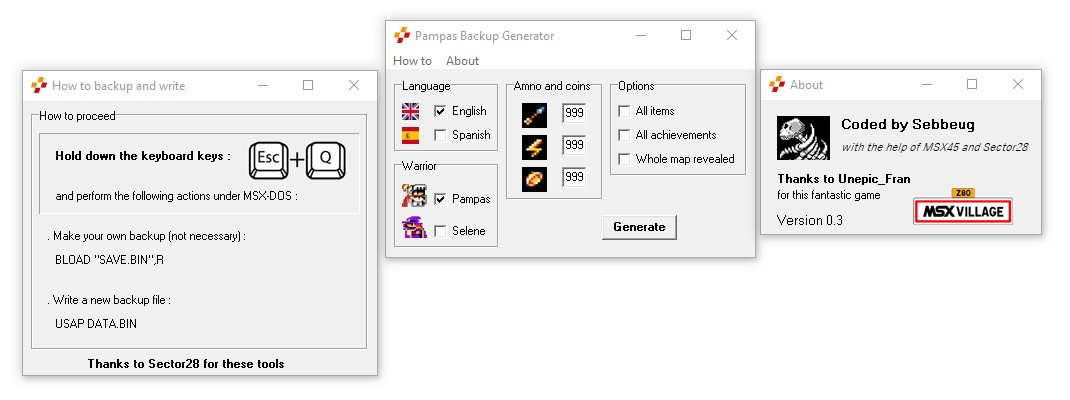The height and width of the screenshot is (400, 1070).
Task: Minimize the About window
Action: coord(927,85)
